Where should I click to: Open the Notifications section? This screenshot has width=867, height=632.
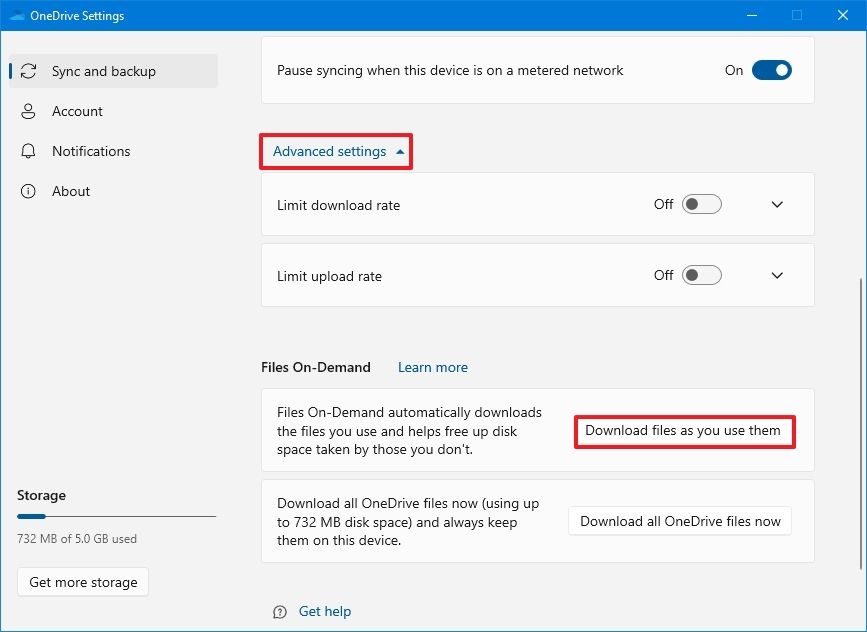(x=113, y=151)
